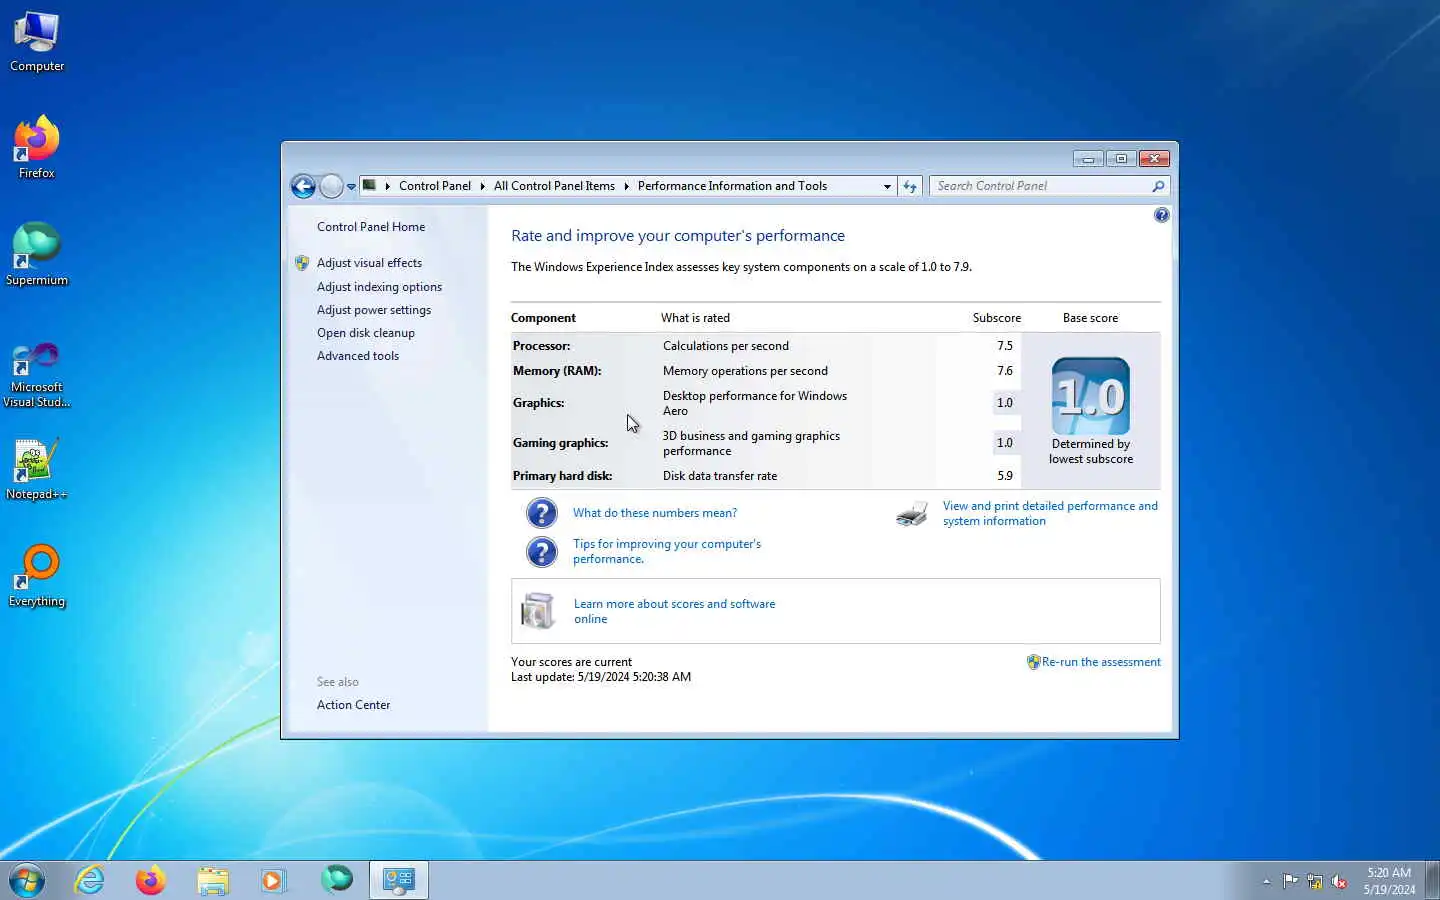Click question icon beside What do these numbers mean
1440x900 pixels.
(x=541, y=513)
